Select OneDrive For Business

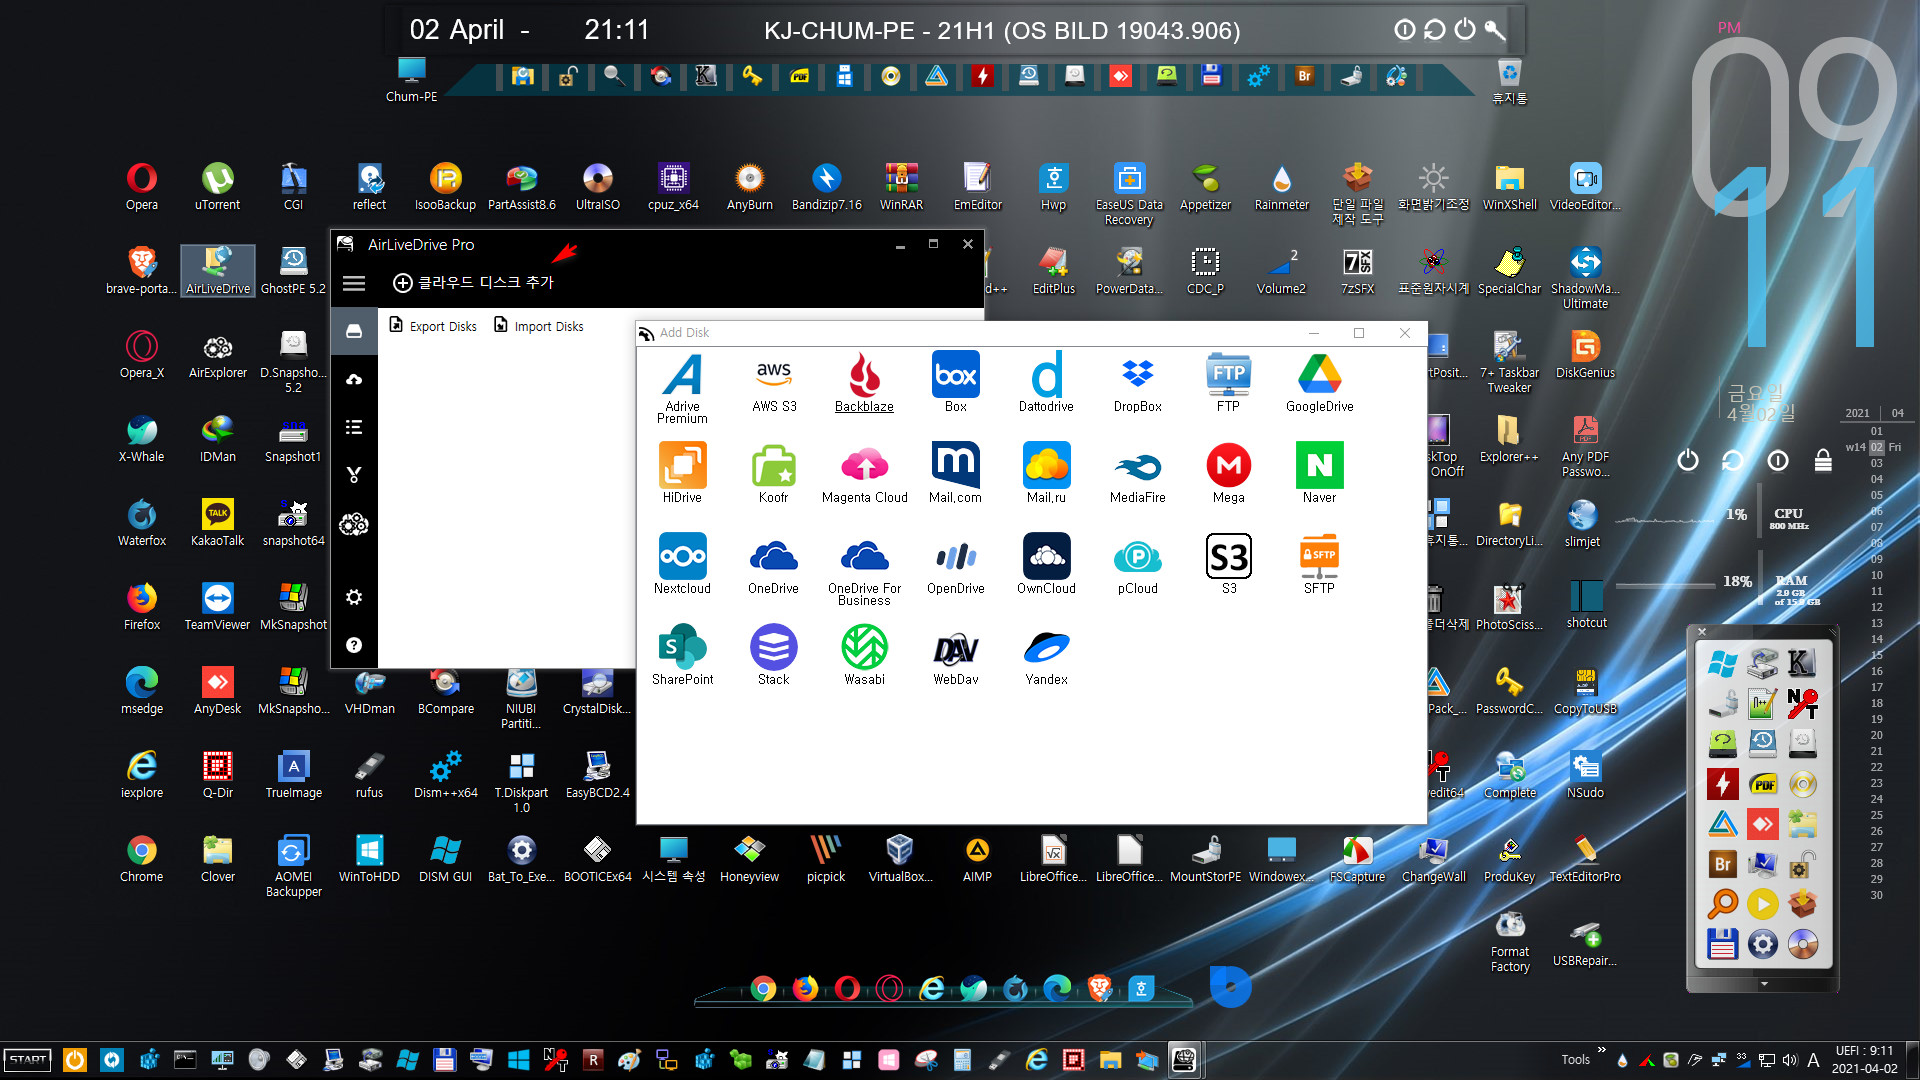click(864, 570)
